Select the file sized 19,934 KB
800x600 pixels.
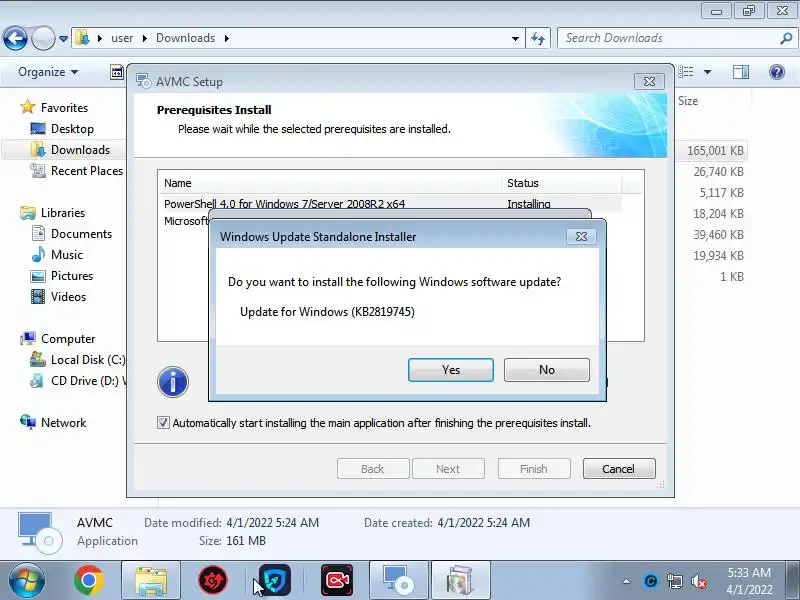click(x=718, y=255)
